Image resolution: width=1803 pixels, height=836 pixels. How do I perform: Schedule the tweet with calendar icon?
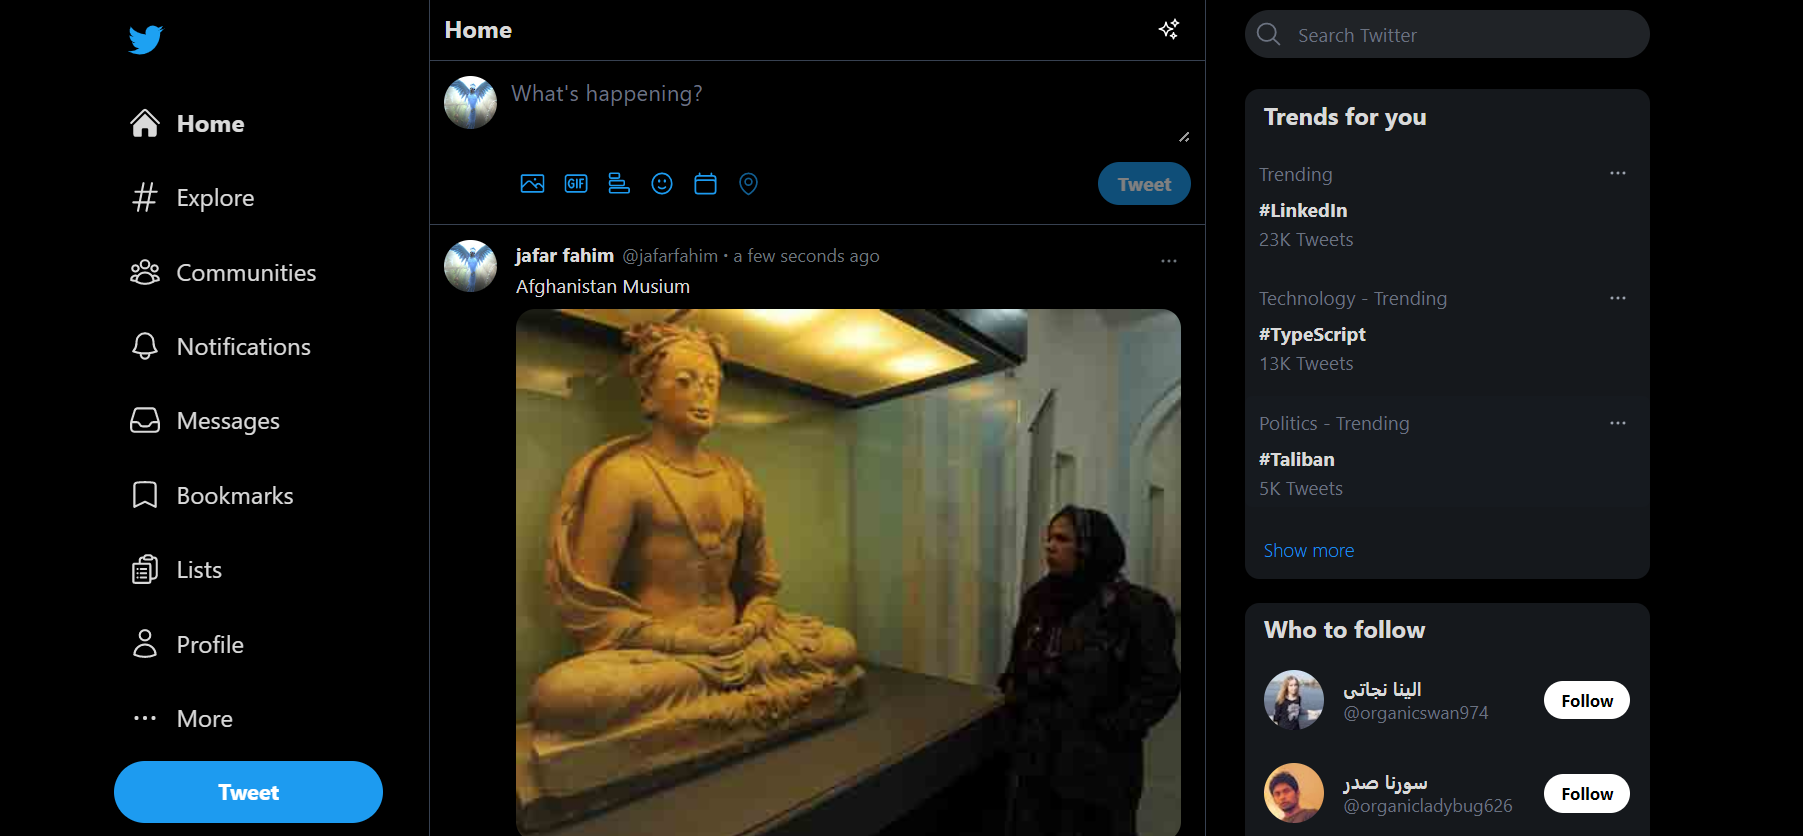point(705,184)
